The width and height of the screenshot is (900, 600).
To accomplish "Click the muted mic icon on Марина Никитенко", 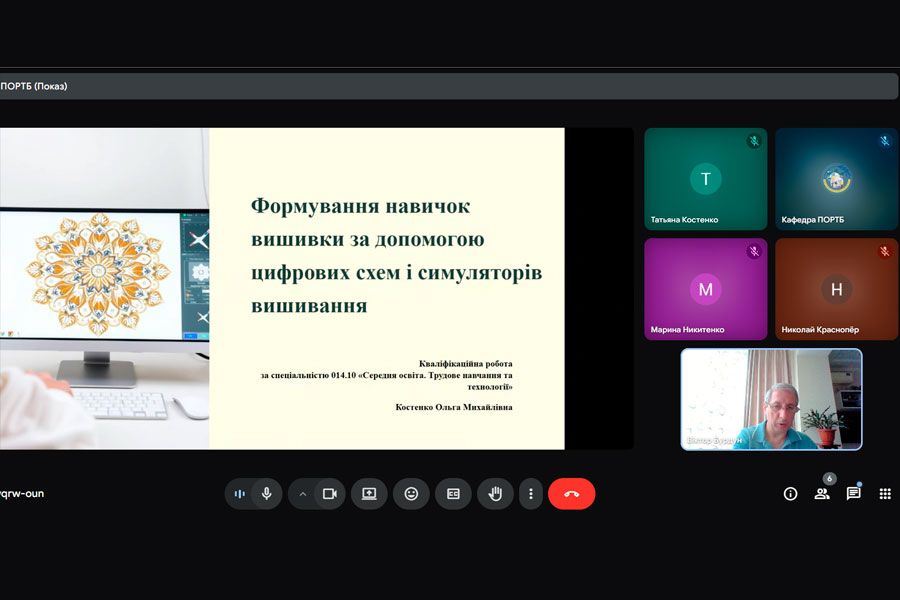I will [754, 251].
